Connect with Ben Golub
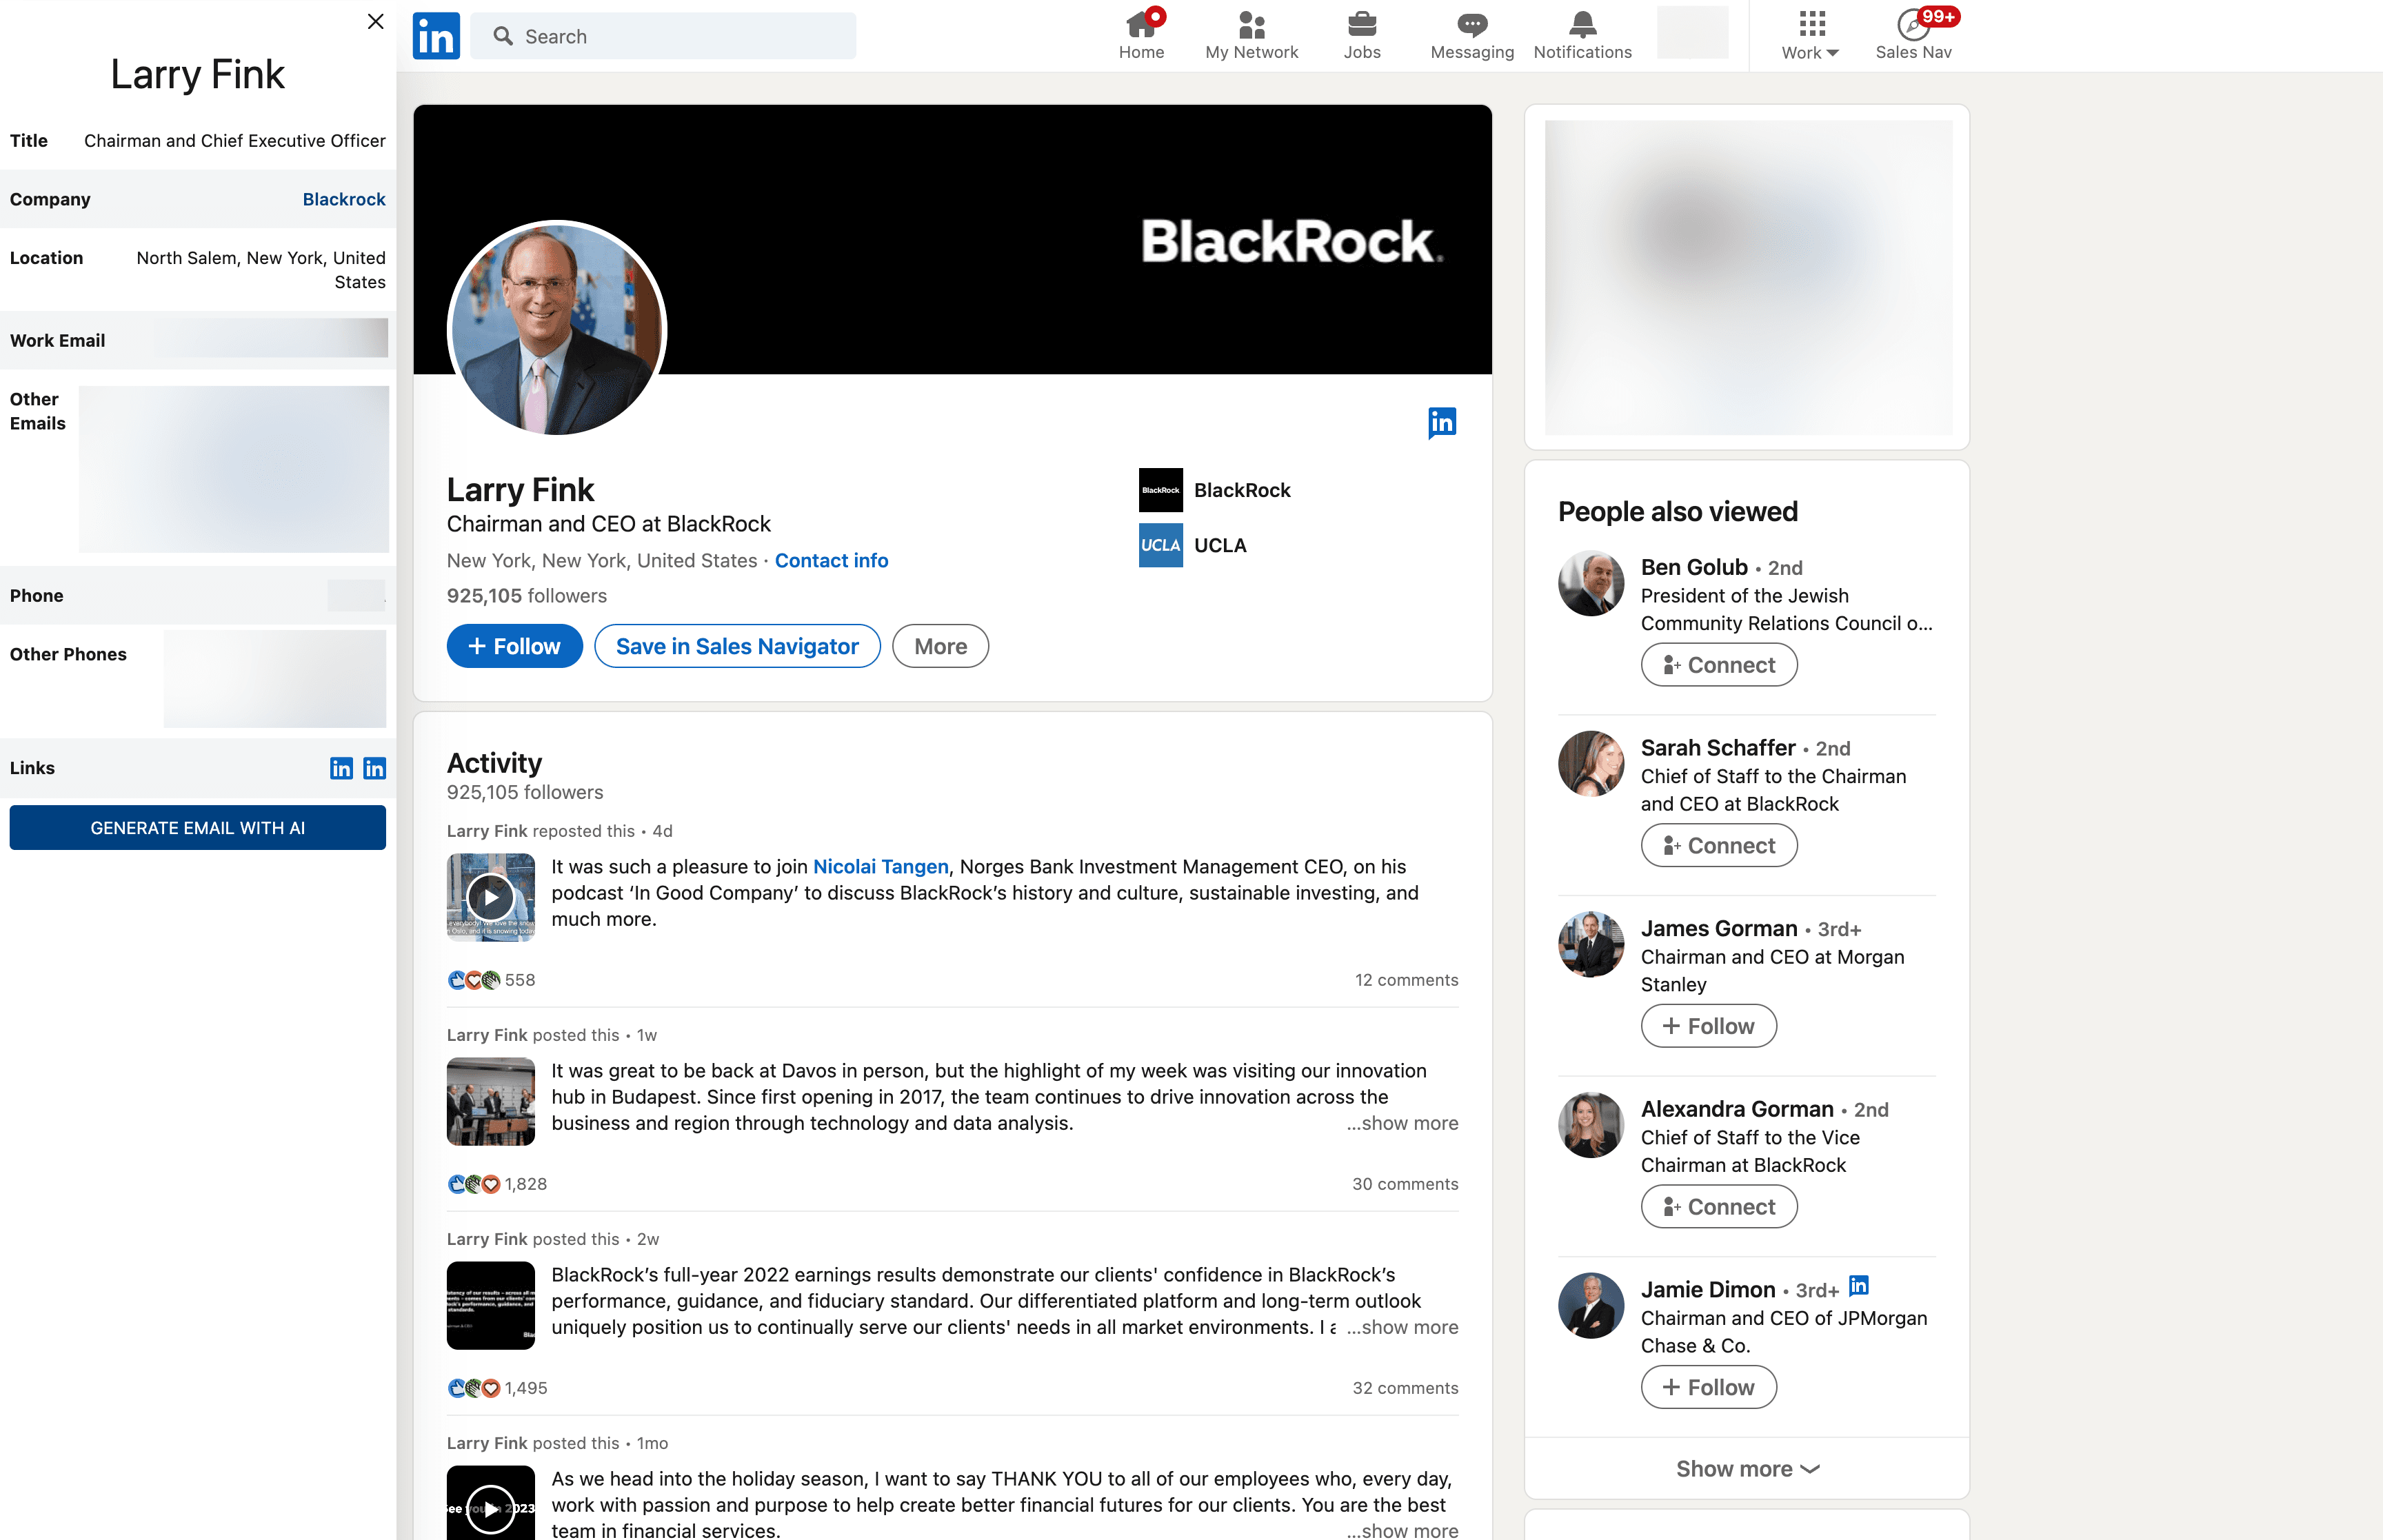Viewport: 2383px width, 1540px height. tap(1719, 665)
